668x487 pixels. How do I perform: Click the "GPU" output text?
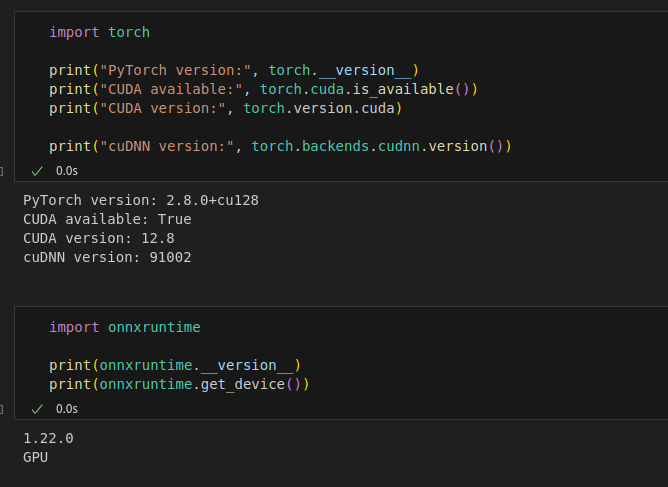35,457
